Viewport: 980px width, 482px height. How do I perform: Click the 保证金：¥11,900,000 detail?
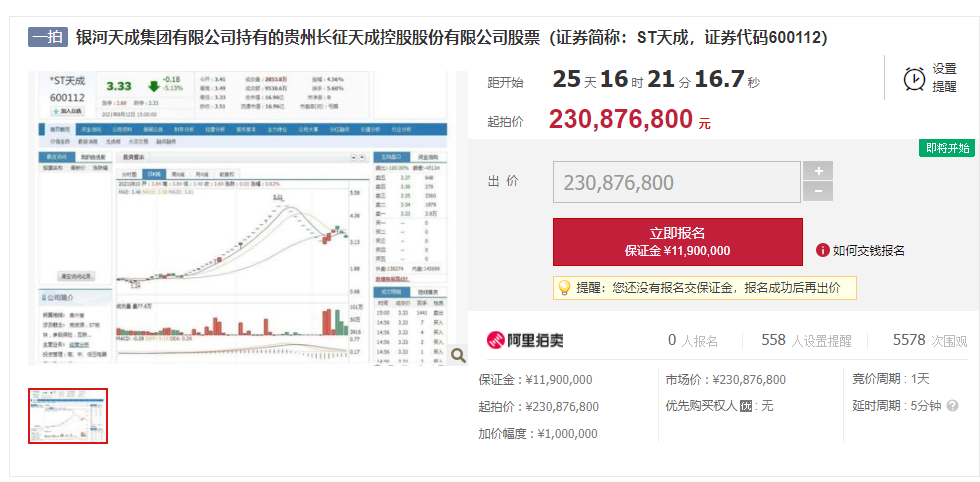coord(536,379)
